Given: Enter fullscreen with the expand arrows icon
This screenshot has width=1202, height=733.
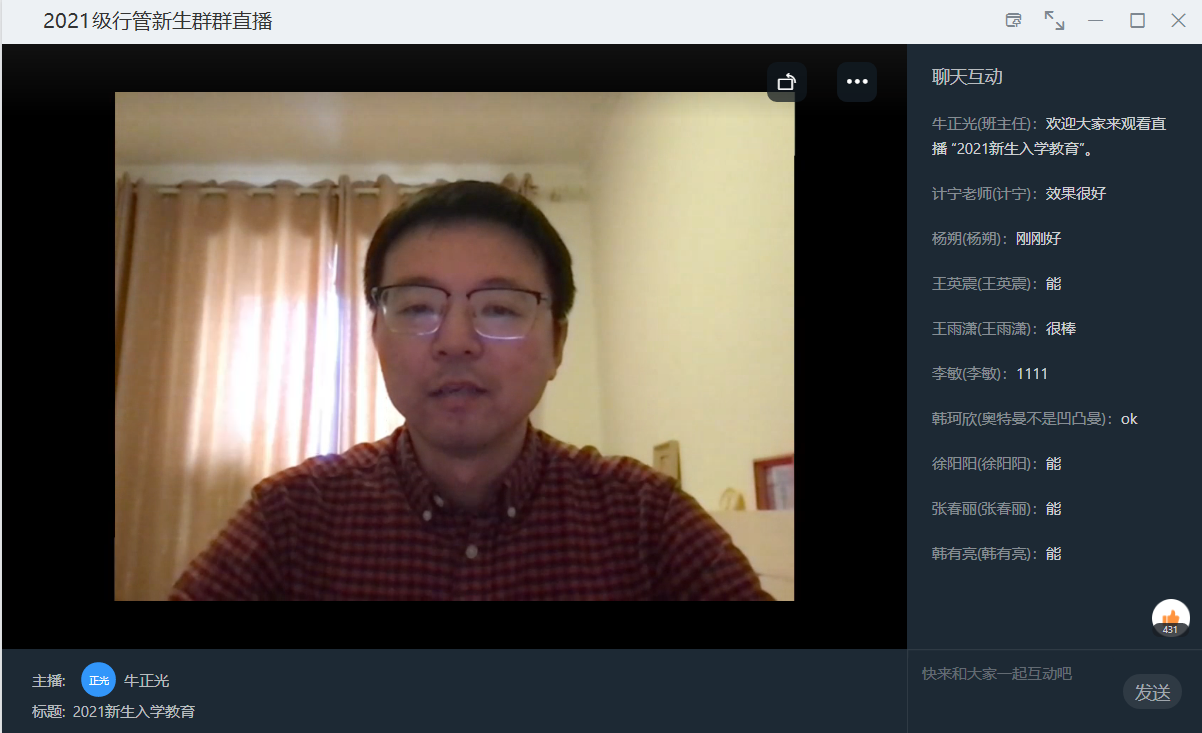Looking at the screenshot, I should point(1054,21).
